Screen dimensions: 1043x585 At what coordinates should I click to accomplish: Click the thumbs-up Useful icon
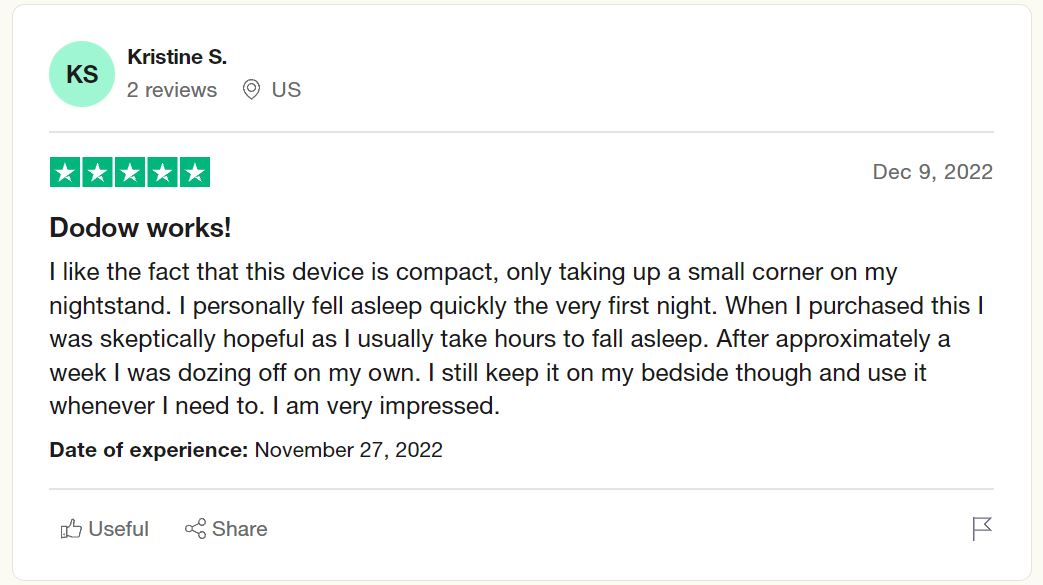pyautogui.click(x=71, y=529)
